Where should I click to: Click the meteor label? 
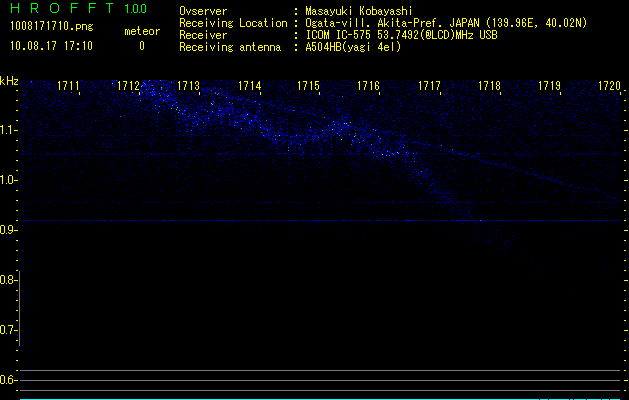click(142, 31)
